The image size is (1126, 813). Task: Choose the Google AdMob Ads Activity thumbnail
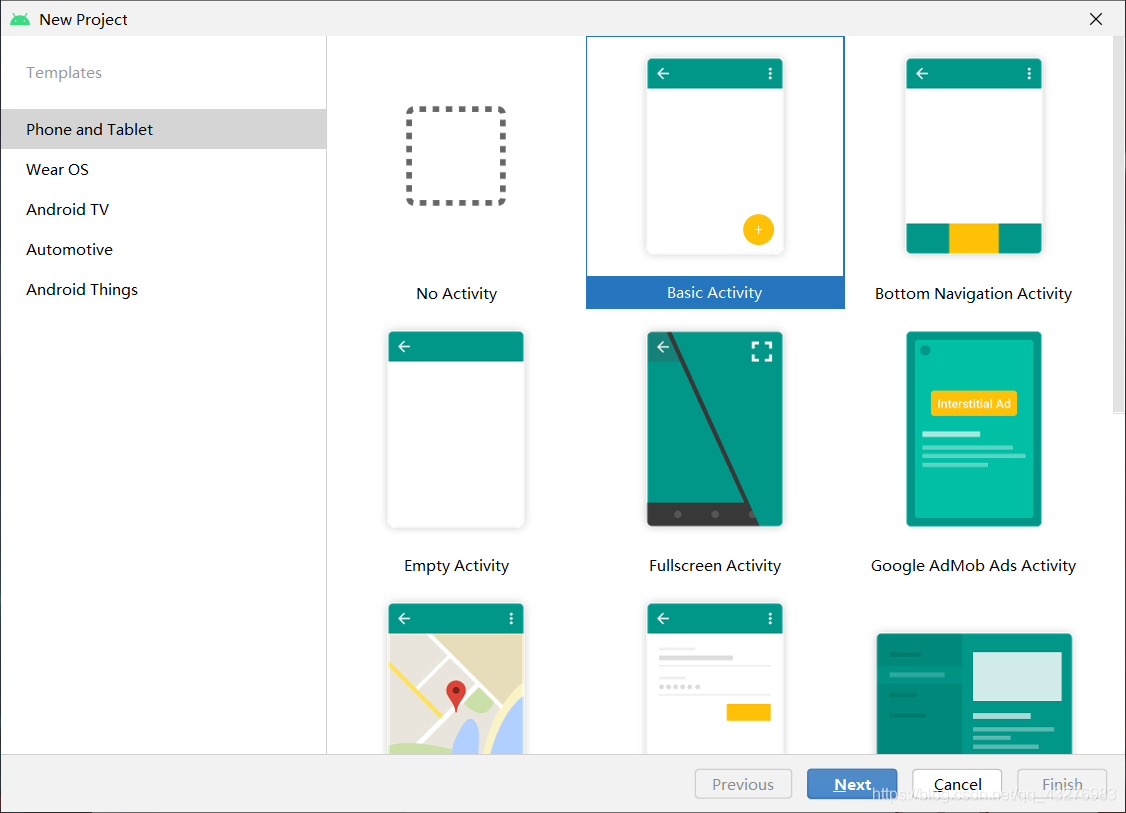click(974, 429)
